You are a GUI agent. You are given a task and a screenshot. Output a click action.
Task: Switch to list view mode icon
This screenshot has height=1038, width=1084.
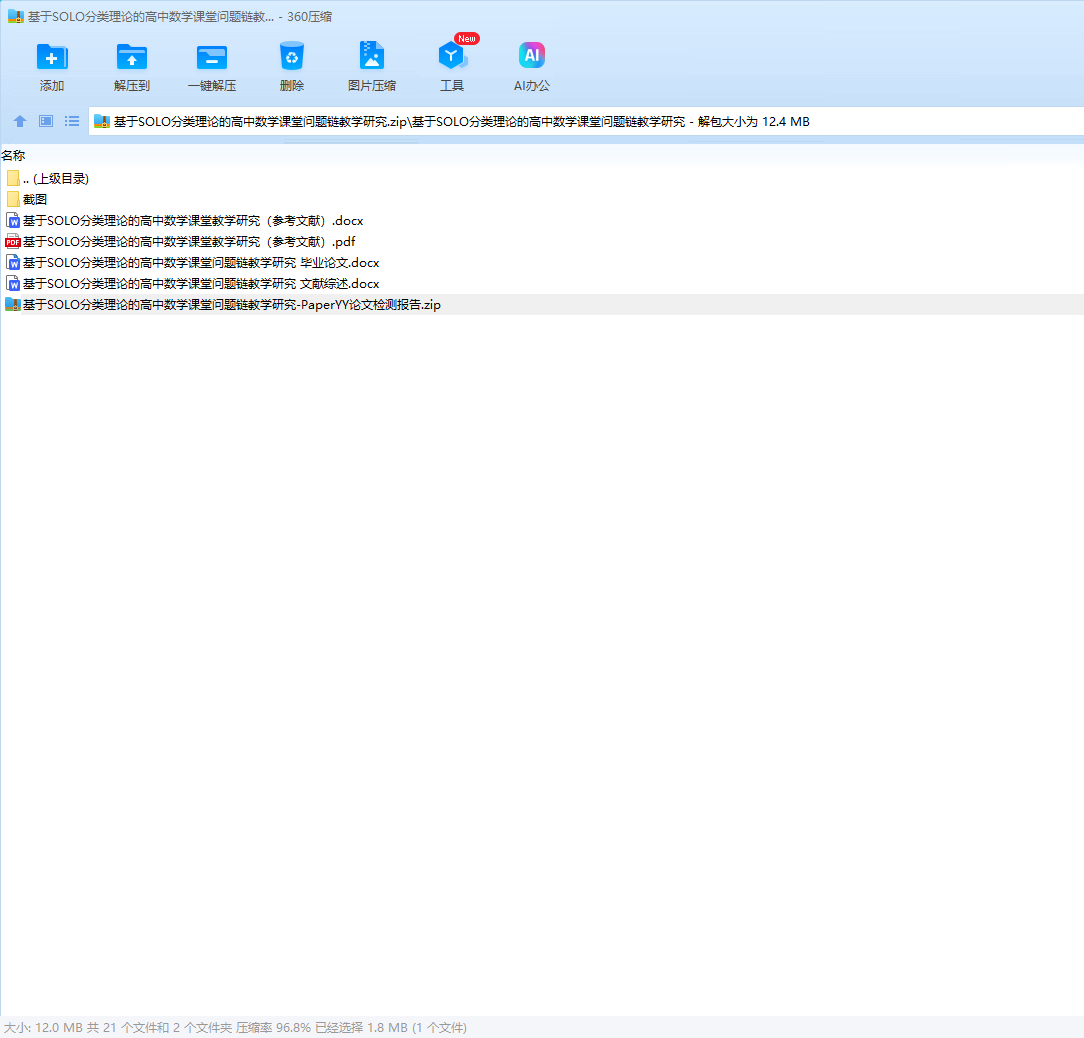pyautogui.click(x=72, y=122)
